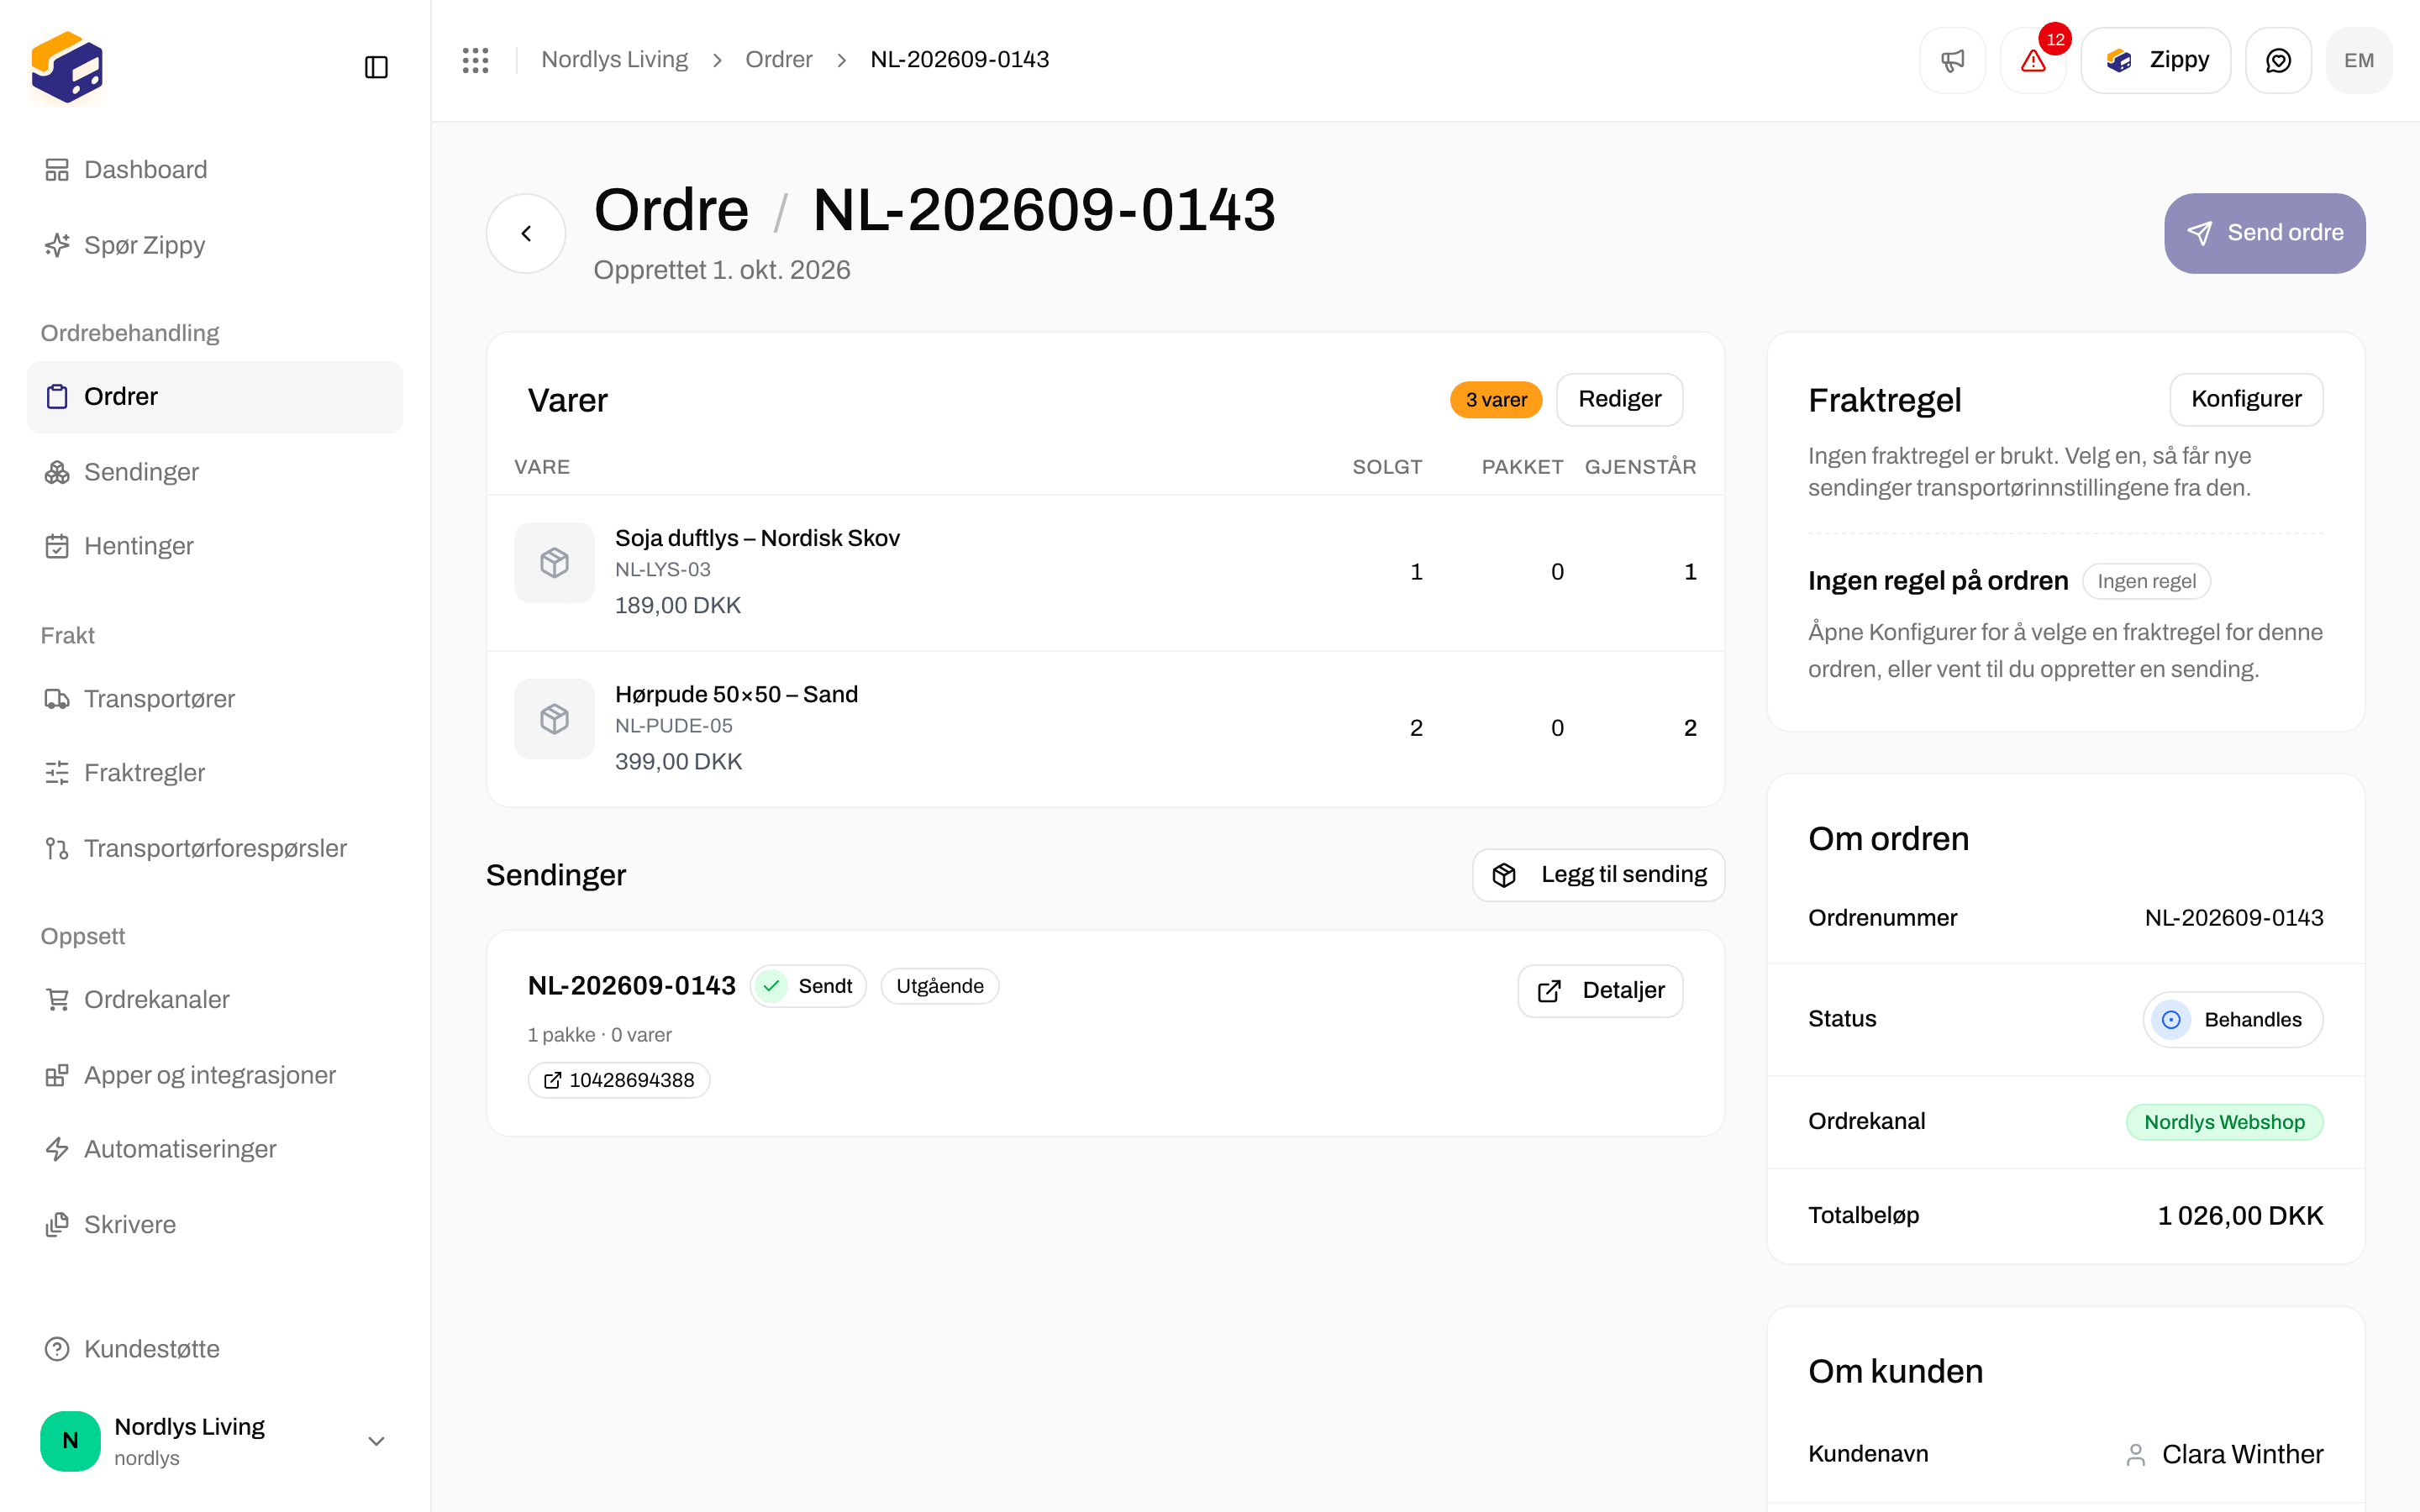Click Legg til sending button
The width and height of the screenshot is (2420, 1512).
(1598, 875)
